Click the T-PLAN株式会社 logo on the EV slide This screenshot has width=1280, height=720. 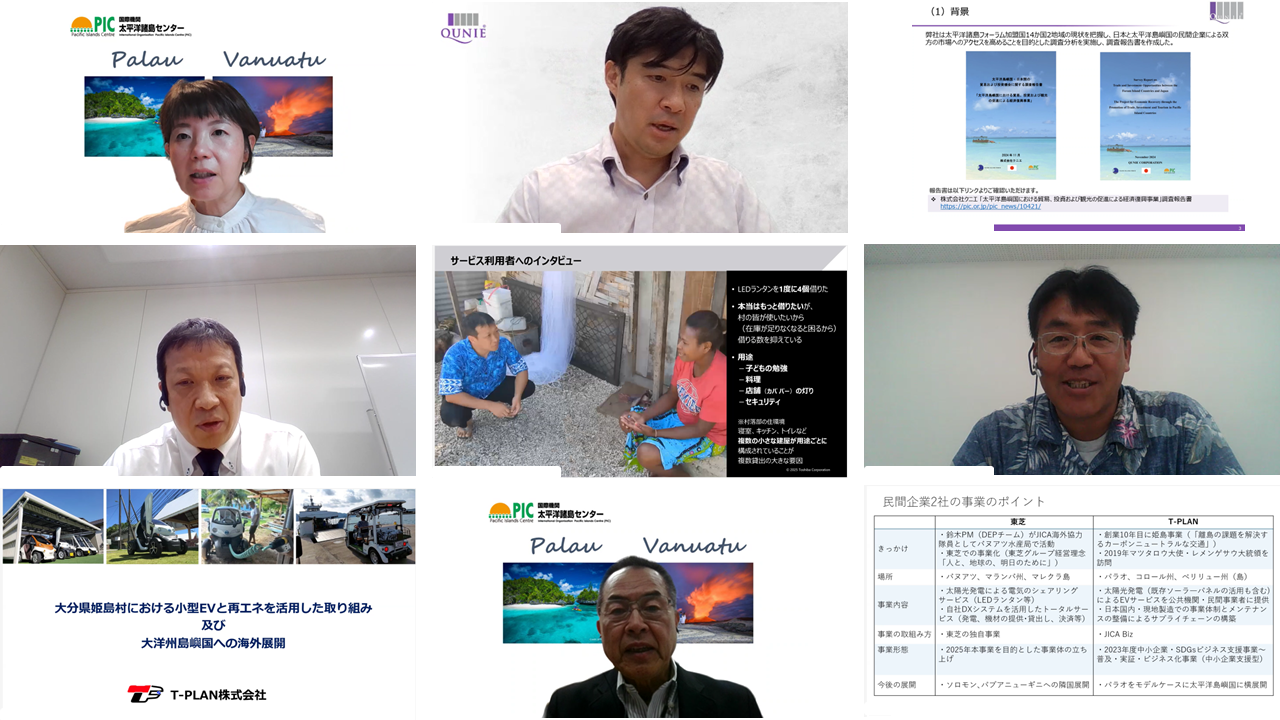coord(197,693)
